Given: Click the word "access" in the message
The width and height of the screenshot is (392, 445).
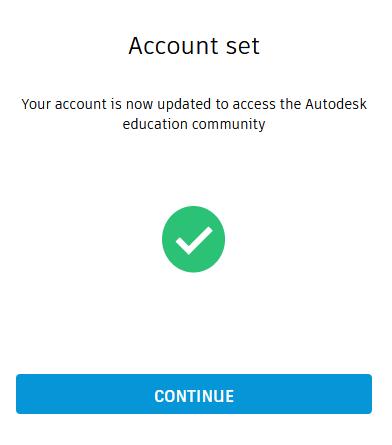Looking at the screenshot, I should (x=254, y=105).
